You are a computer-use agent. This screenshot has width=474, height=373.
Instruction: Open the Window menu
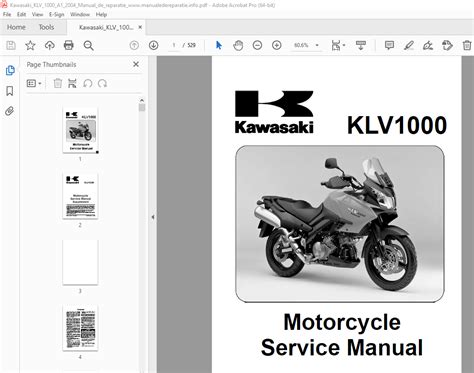coord(80,14)
